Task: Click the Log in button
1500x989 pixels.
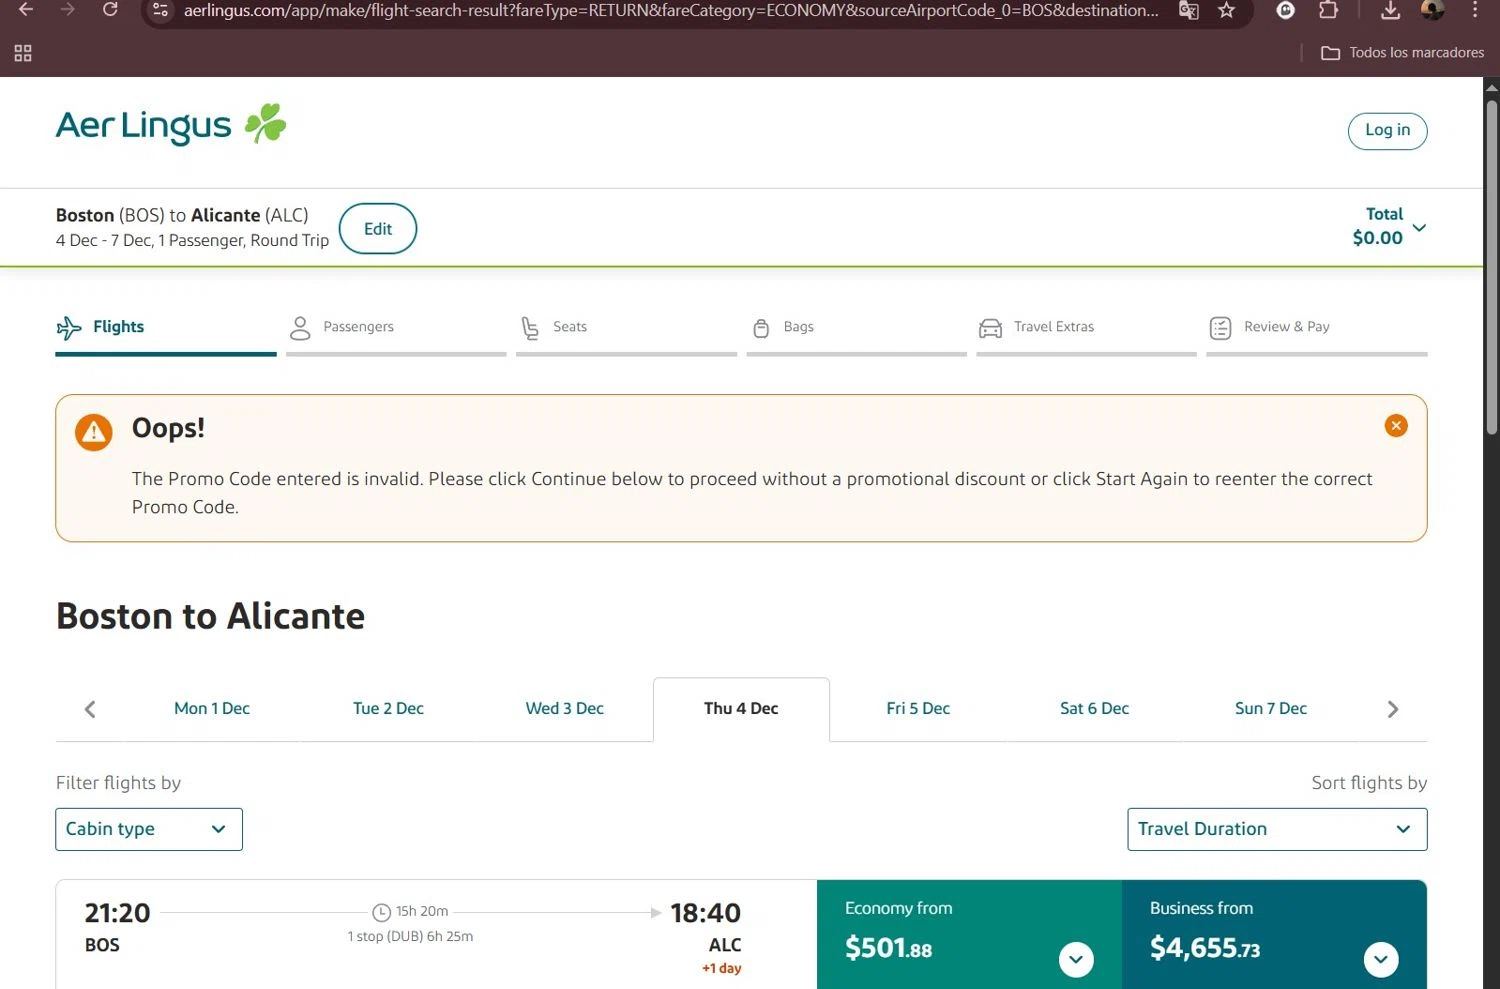Action: pyautogui.click(x=1387, y=131)
